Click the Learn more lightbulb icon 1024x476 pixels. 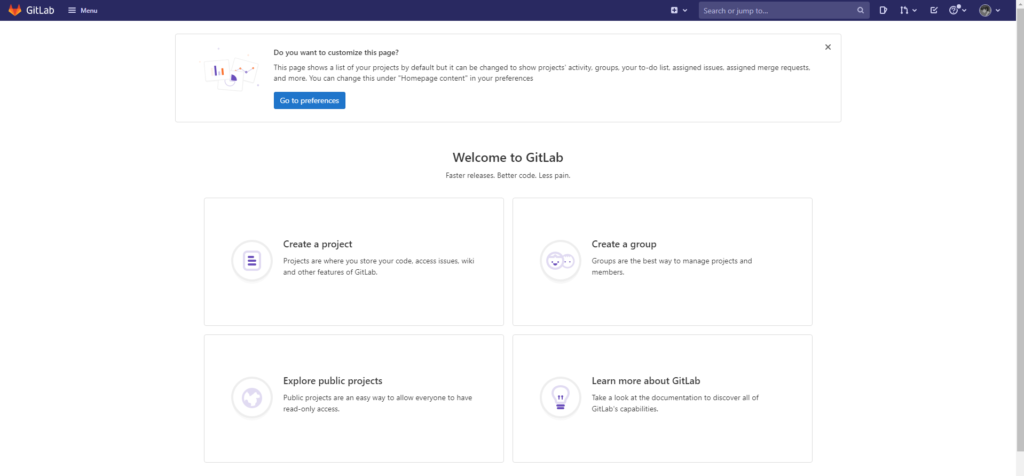pyautogui.click(x=559, y=397)
